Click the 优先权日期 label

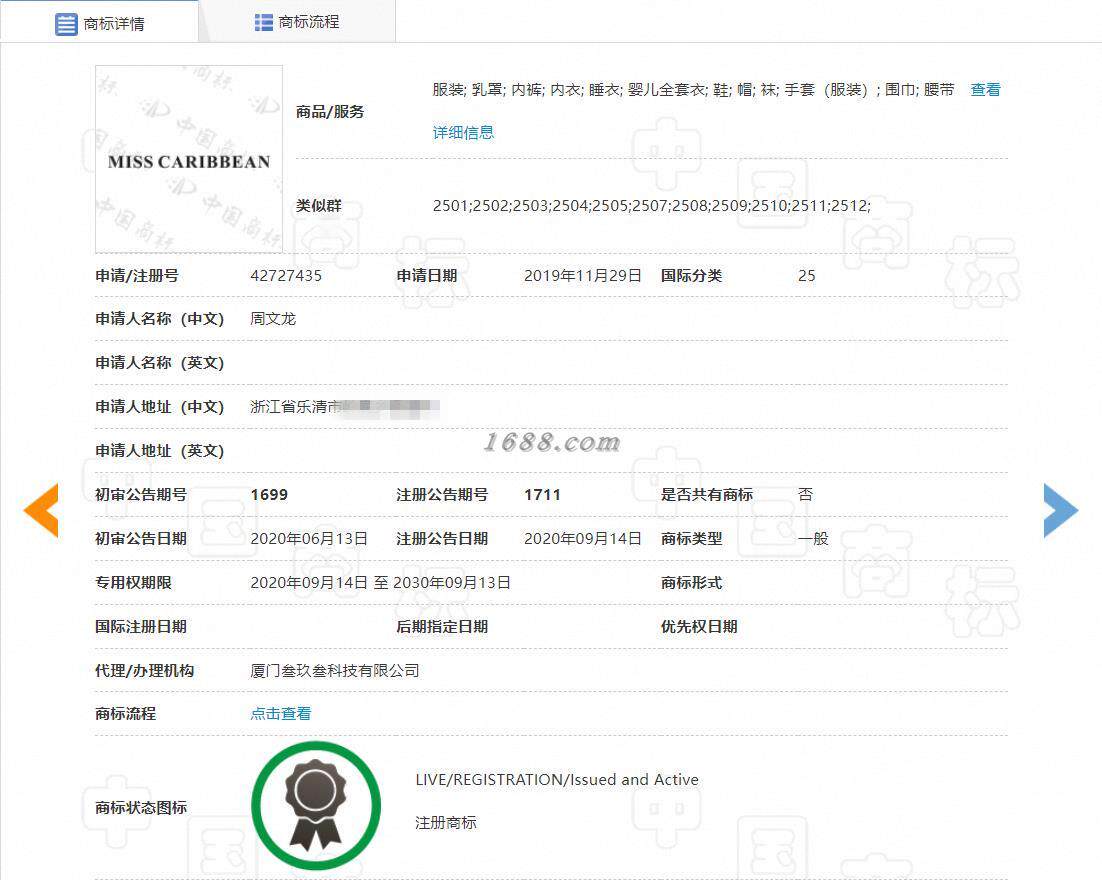coord(699,626)
